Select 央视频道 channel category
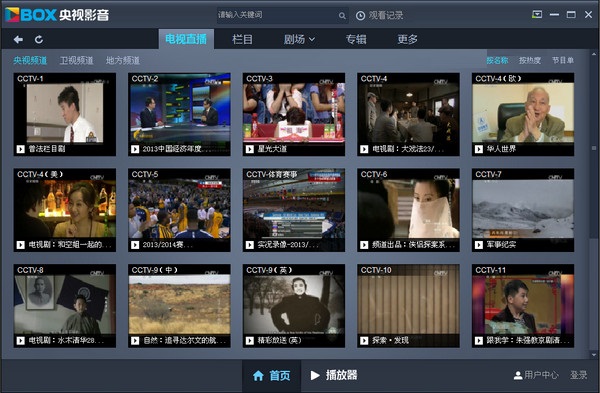 (x=30, y=60)
